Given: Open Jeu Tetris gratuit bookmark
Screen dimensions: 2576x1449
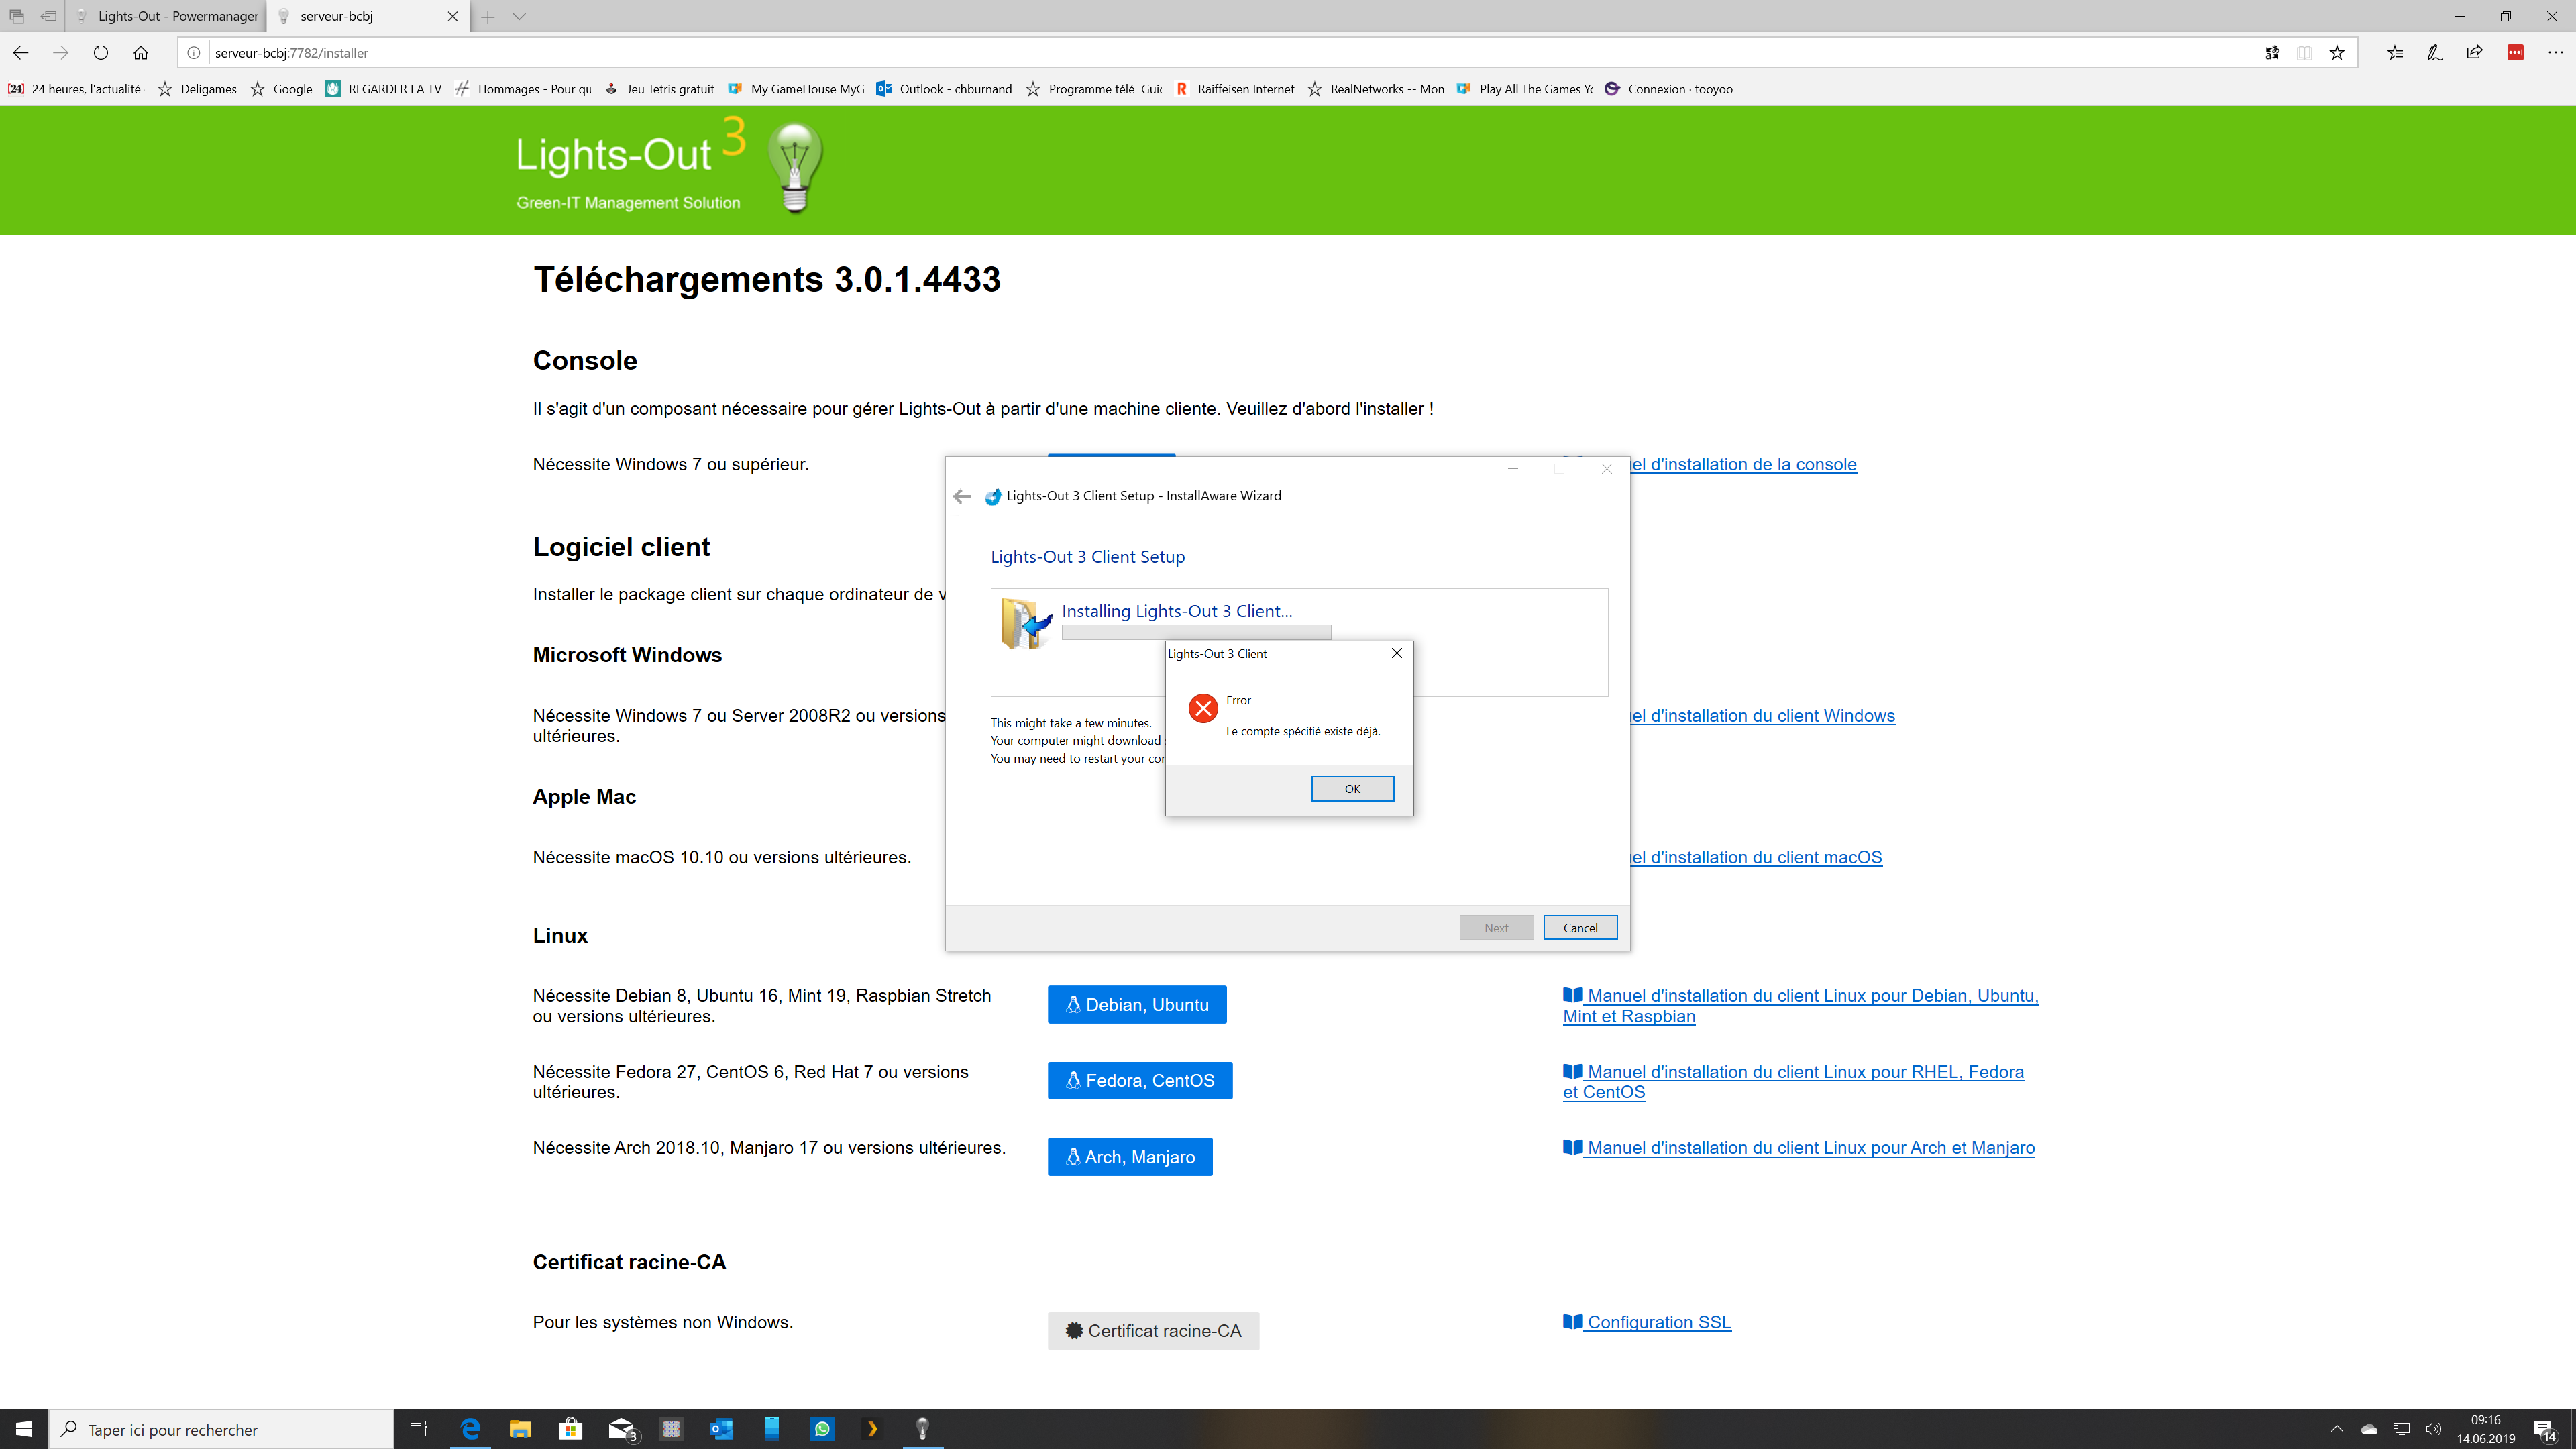Looking at the screenshot, I should pyautogui.click(x=659, y=89).
